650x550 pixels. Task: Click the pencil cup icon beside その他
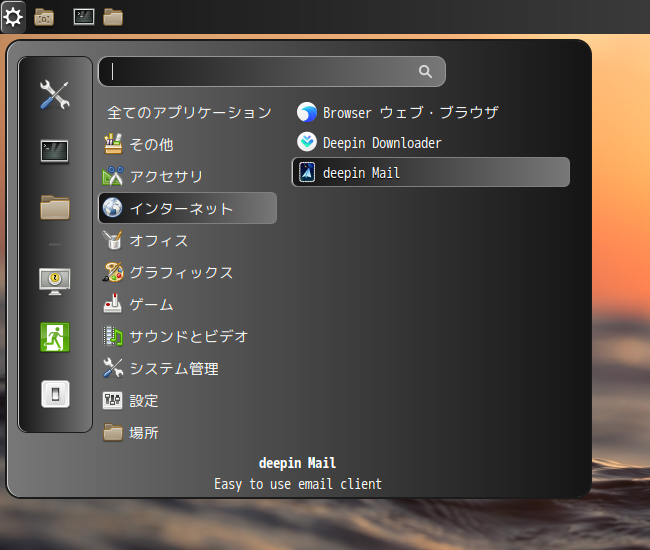113,143
